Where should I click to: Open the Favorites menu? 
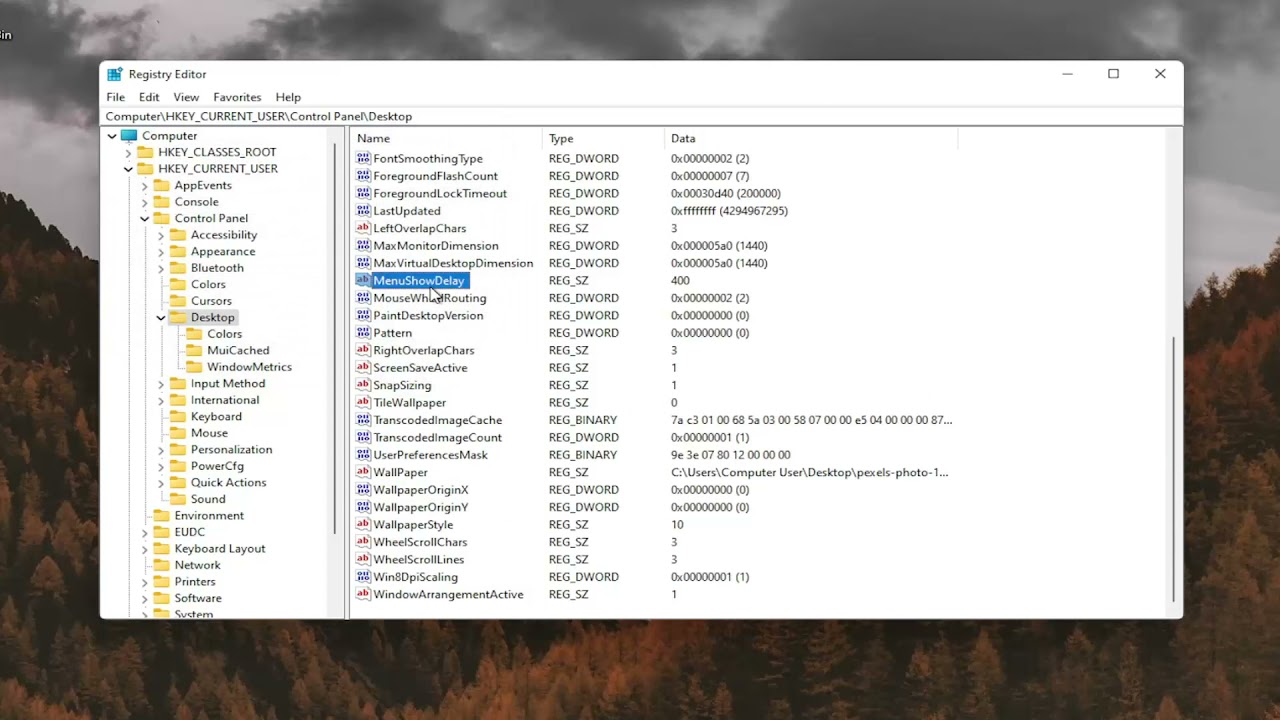pyautogui.click(x=237, y=97)
